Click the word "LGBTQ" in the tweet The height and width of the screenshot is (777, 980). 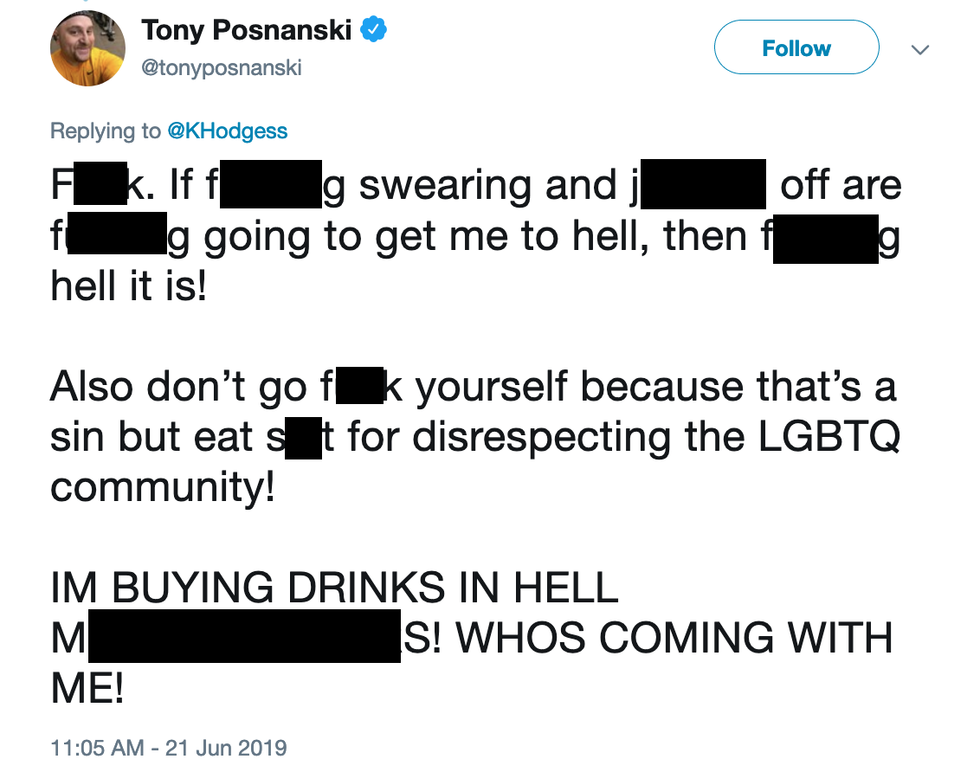click(831, 437)
